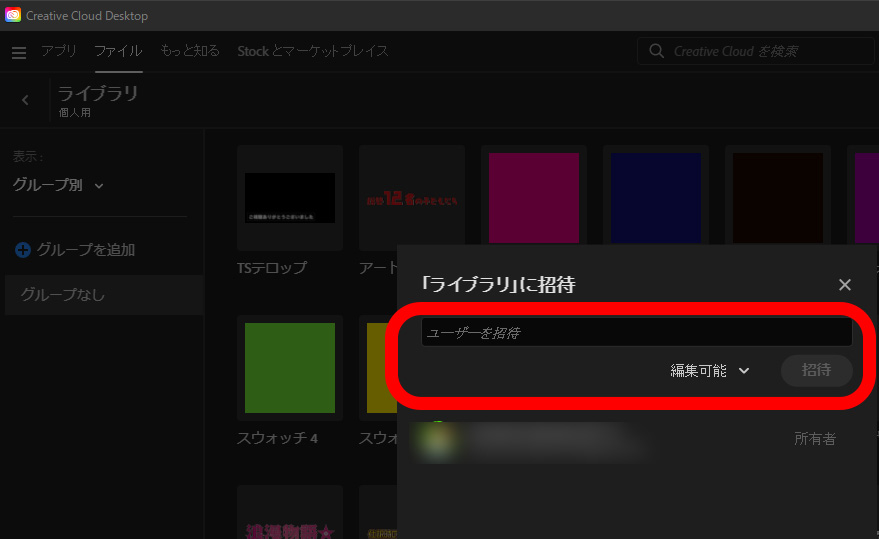
Task: Click the ライブラリ title heading
Action: click(98, 93)
